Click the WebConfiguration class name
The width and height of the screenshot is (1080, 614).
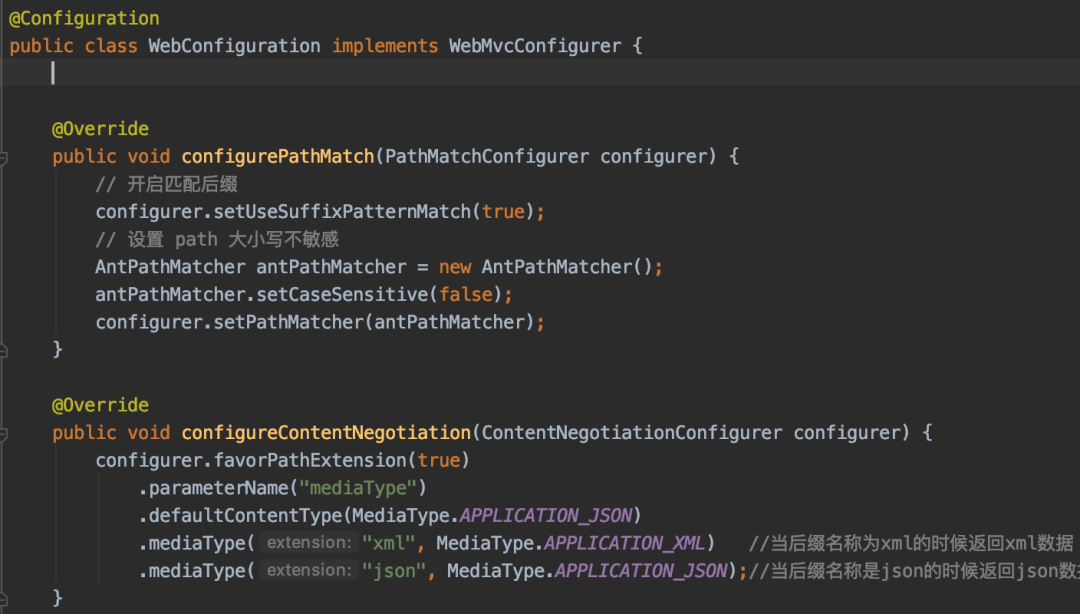pos(234,46)
